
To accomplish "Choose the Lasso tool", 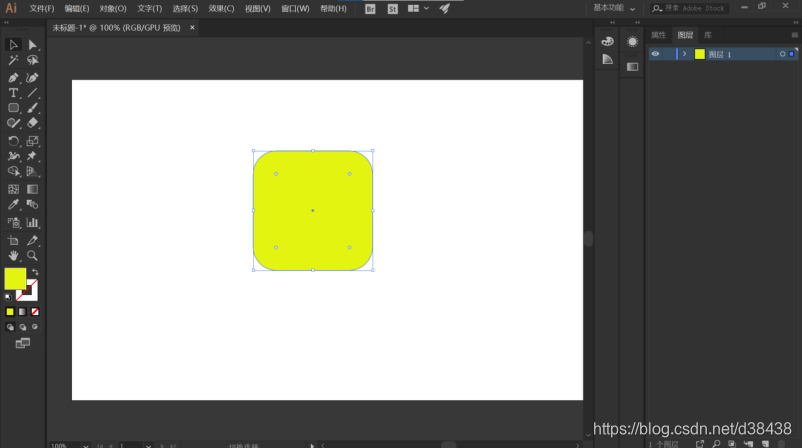I will [32, 60].
